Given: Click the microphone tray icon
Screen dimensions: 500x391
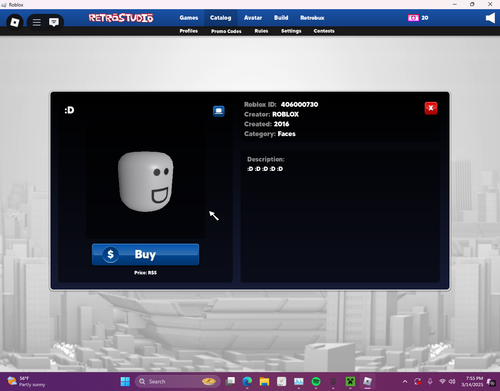Looking at the screenshot, I should tap(430, 381).
